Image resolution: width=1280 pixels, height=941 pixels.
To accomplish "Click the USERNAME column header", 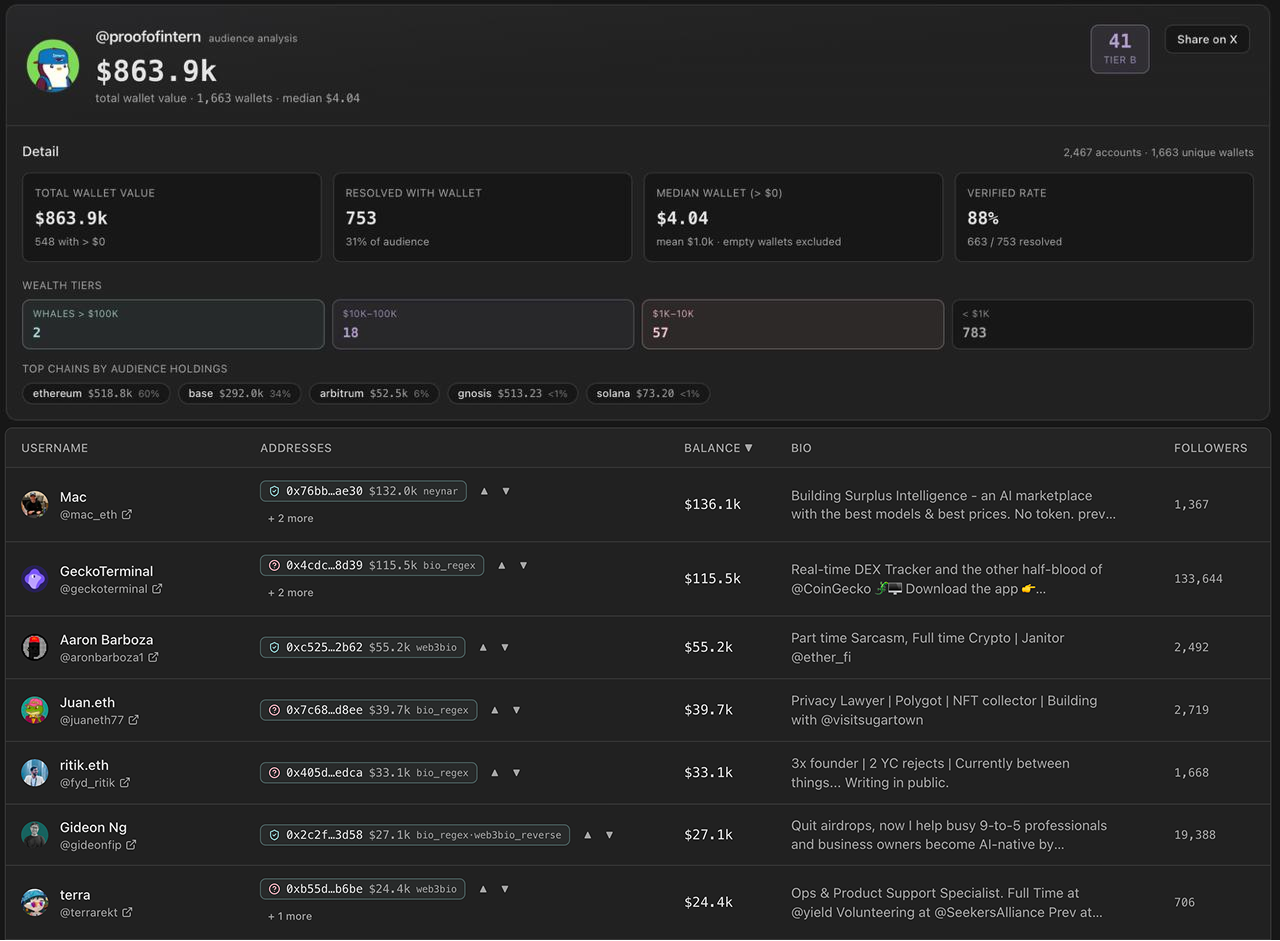I will pos(55,448).
